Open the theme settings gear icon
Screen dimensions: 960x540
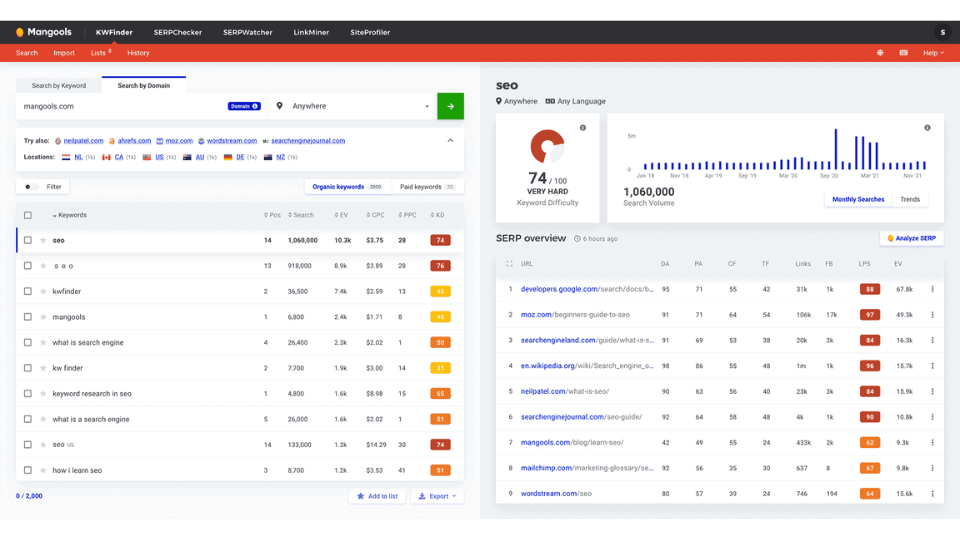(880, 53)
